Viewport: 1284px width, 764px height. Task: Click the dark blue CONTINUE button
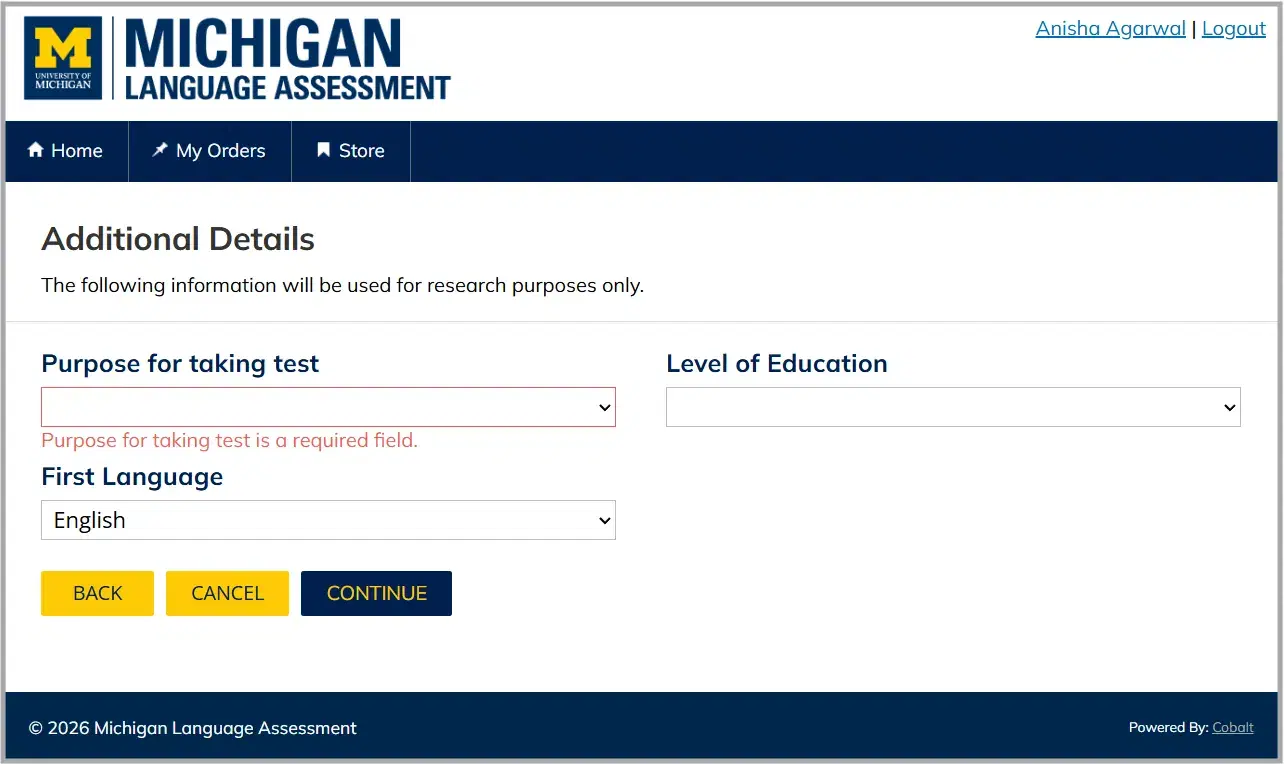(x=376, y=593)
